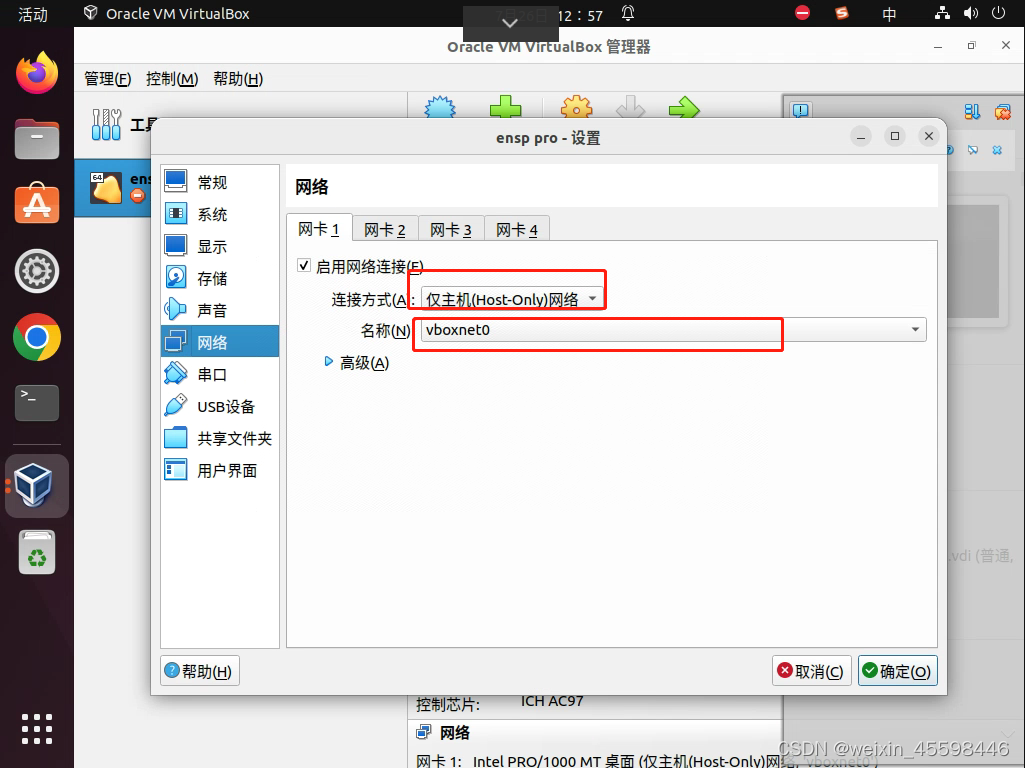Open Google Chrome from the dock
1025x768 pixels.
[37, 337]
